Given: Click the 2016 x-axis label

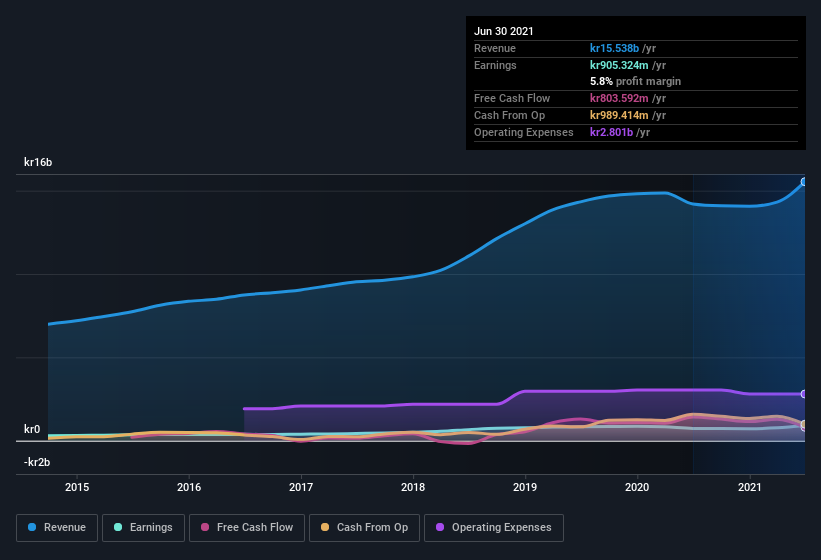Looking at the screenshot, I should (x=189, y=487).
